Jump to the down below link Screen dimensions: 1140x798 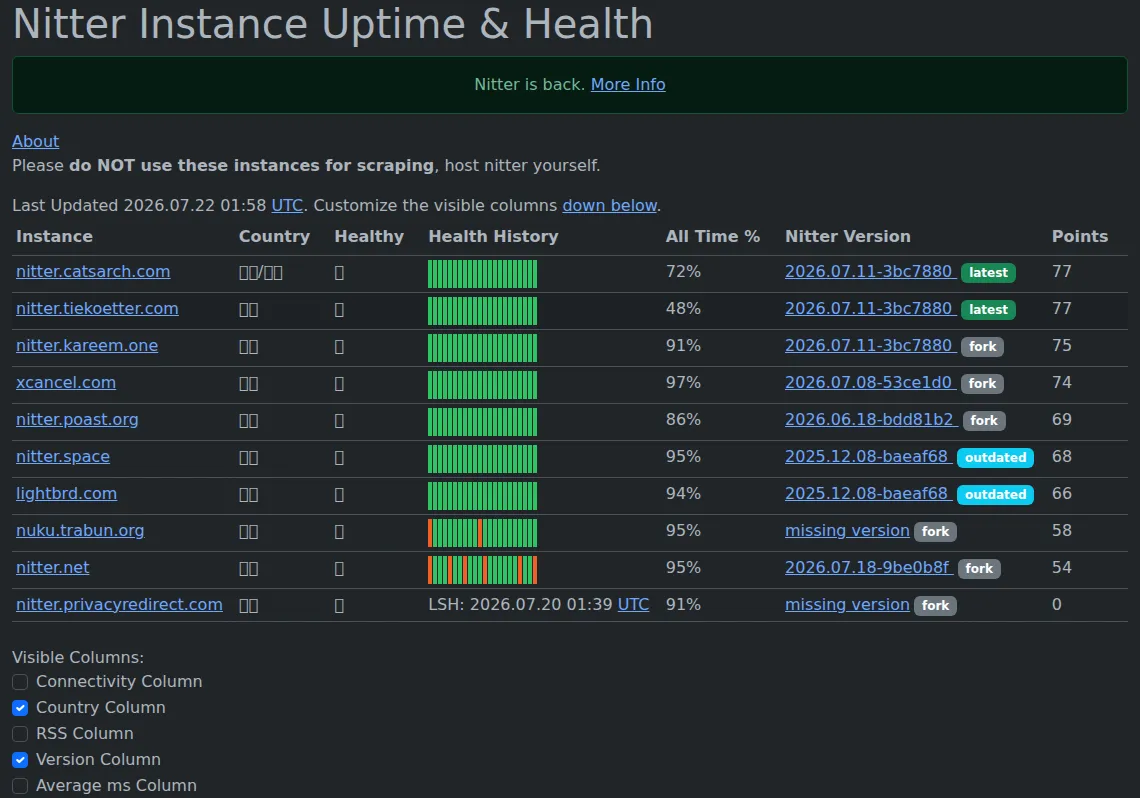[609, 206]
